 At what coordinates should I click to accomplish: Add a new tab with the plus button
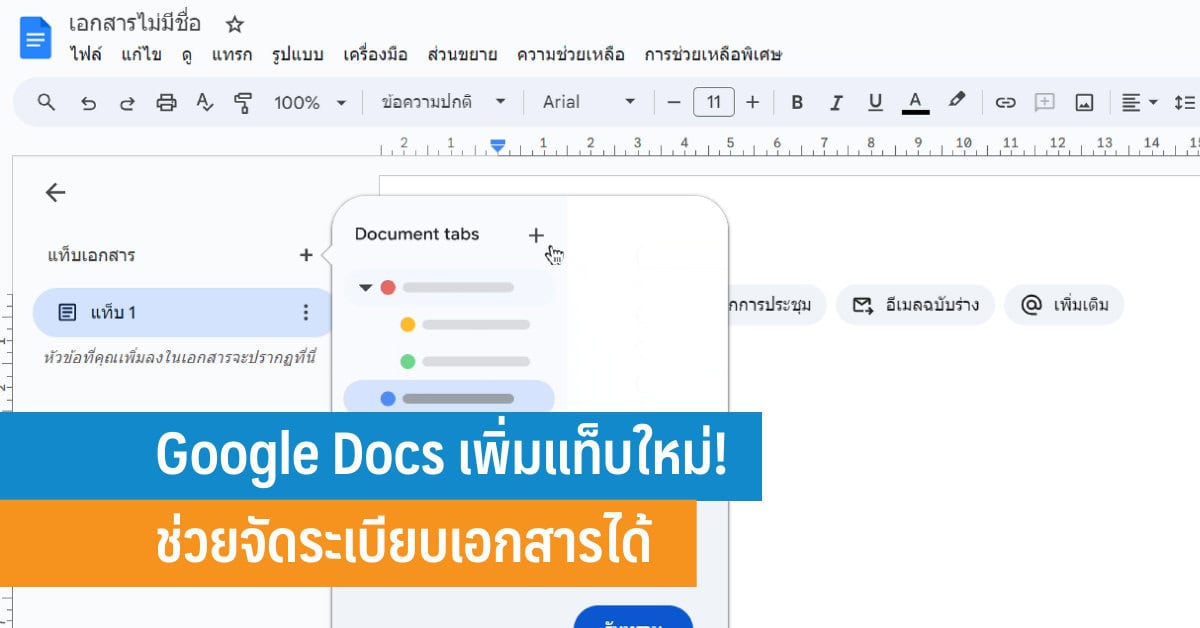pyautogui.click(x=536, y=236)
